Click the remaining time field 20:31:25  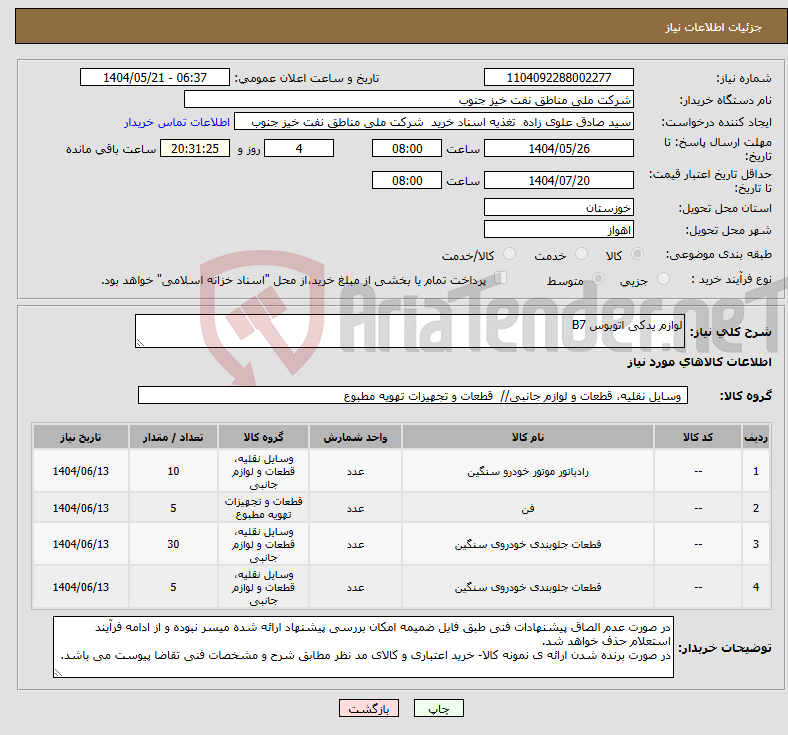[195, 149]
